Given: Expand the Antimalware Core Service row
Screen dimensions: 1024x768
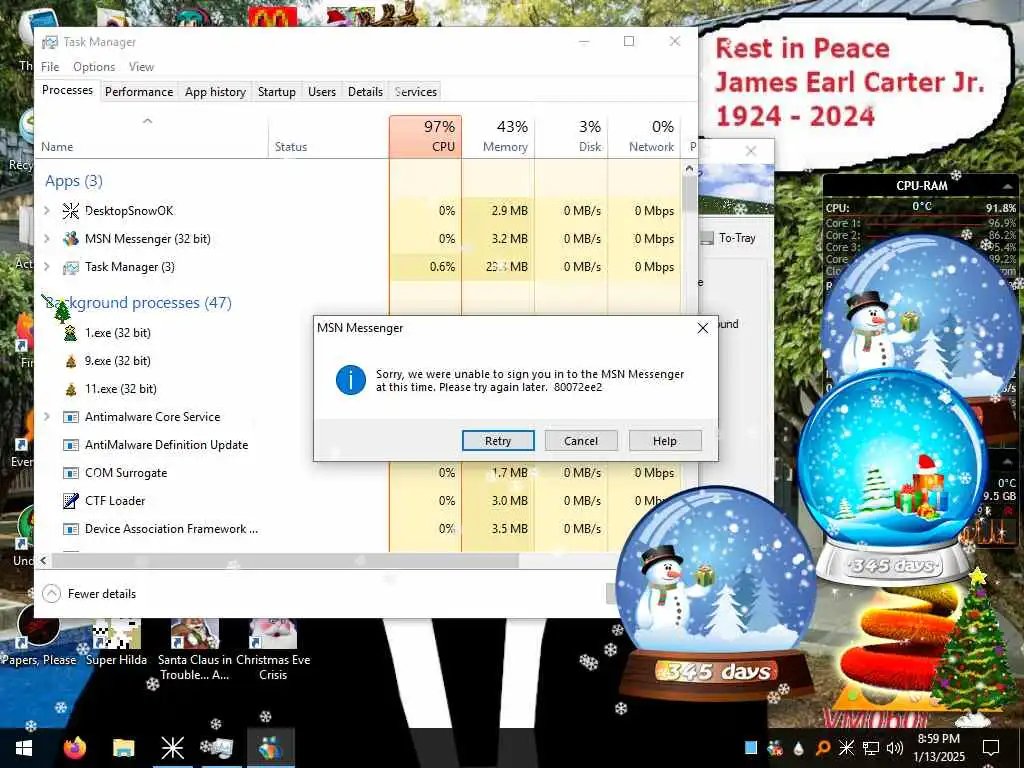Looking at the screenshot, I should tap(46, 417).
